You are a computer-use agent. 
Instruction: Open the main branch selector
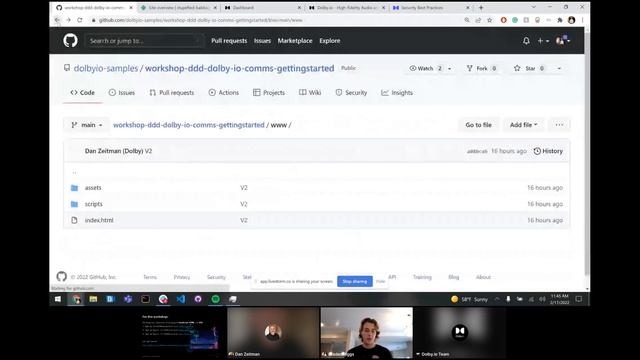[x=87, y=125]
